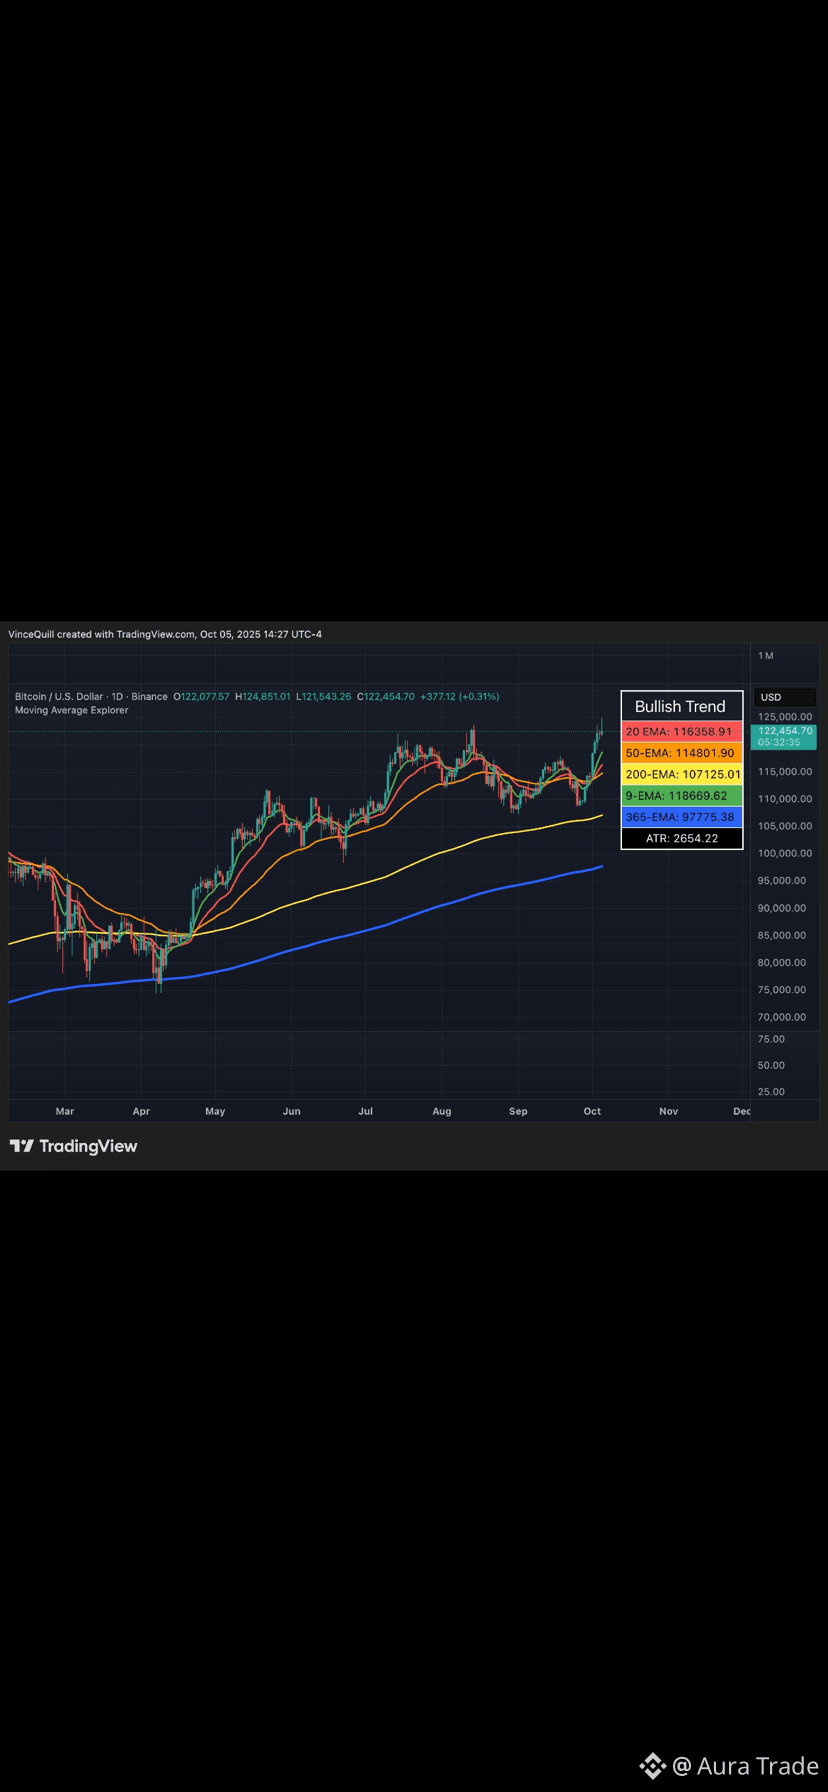
Task: Click the 95,000.00 price axis label
Action: 784,881
